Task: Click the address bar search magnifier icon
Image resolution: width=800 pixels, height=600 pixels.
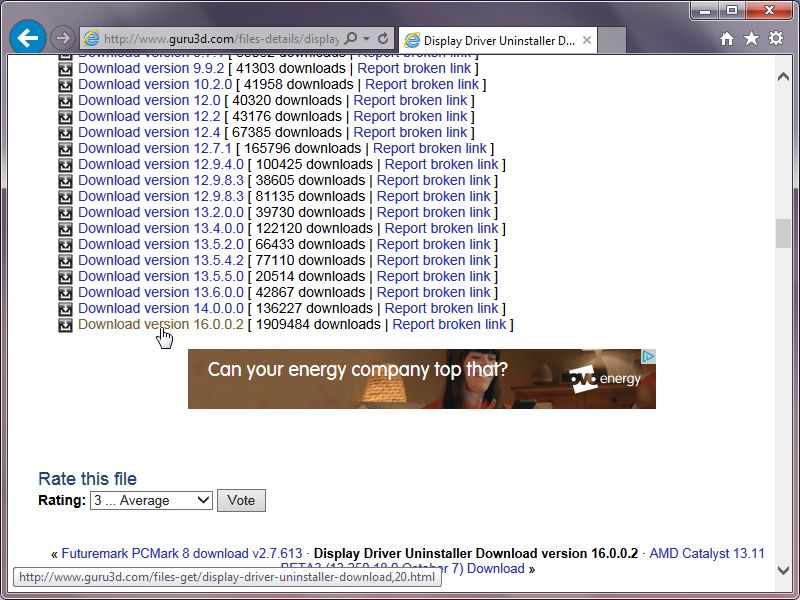Action: click(351, 38)
